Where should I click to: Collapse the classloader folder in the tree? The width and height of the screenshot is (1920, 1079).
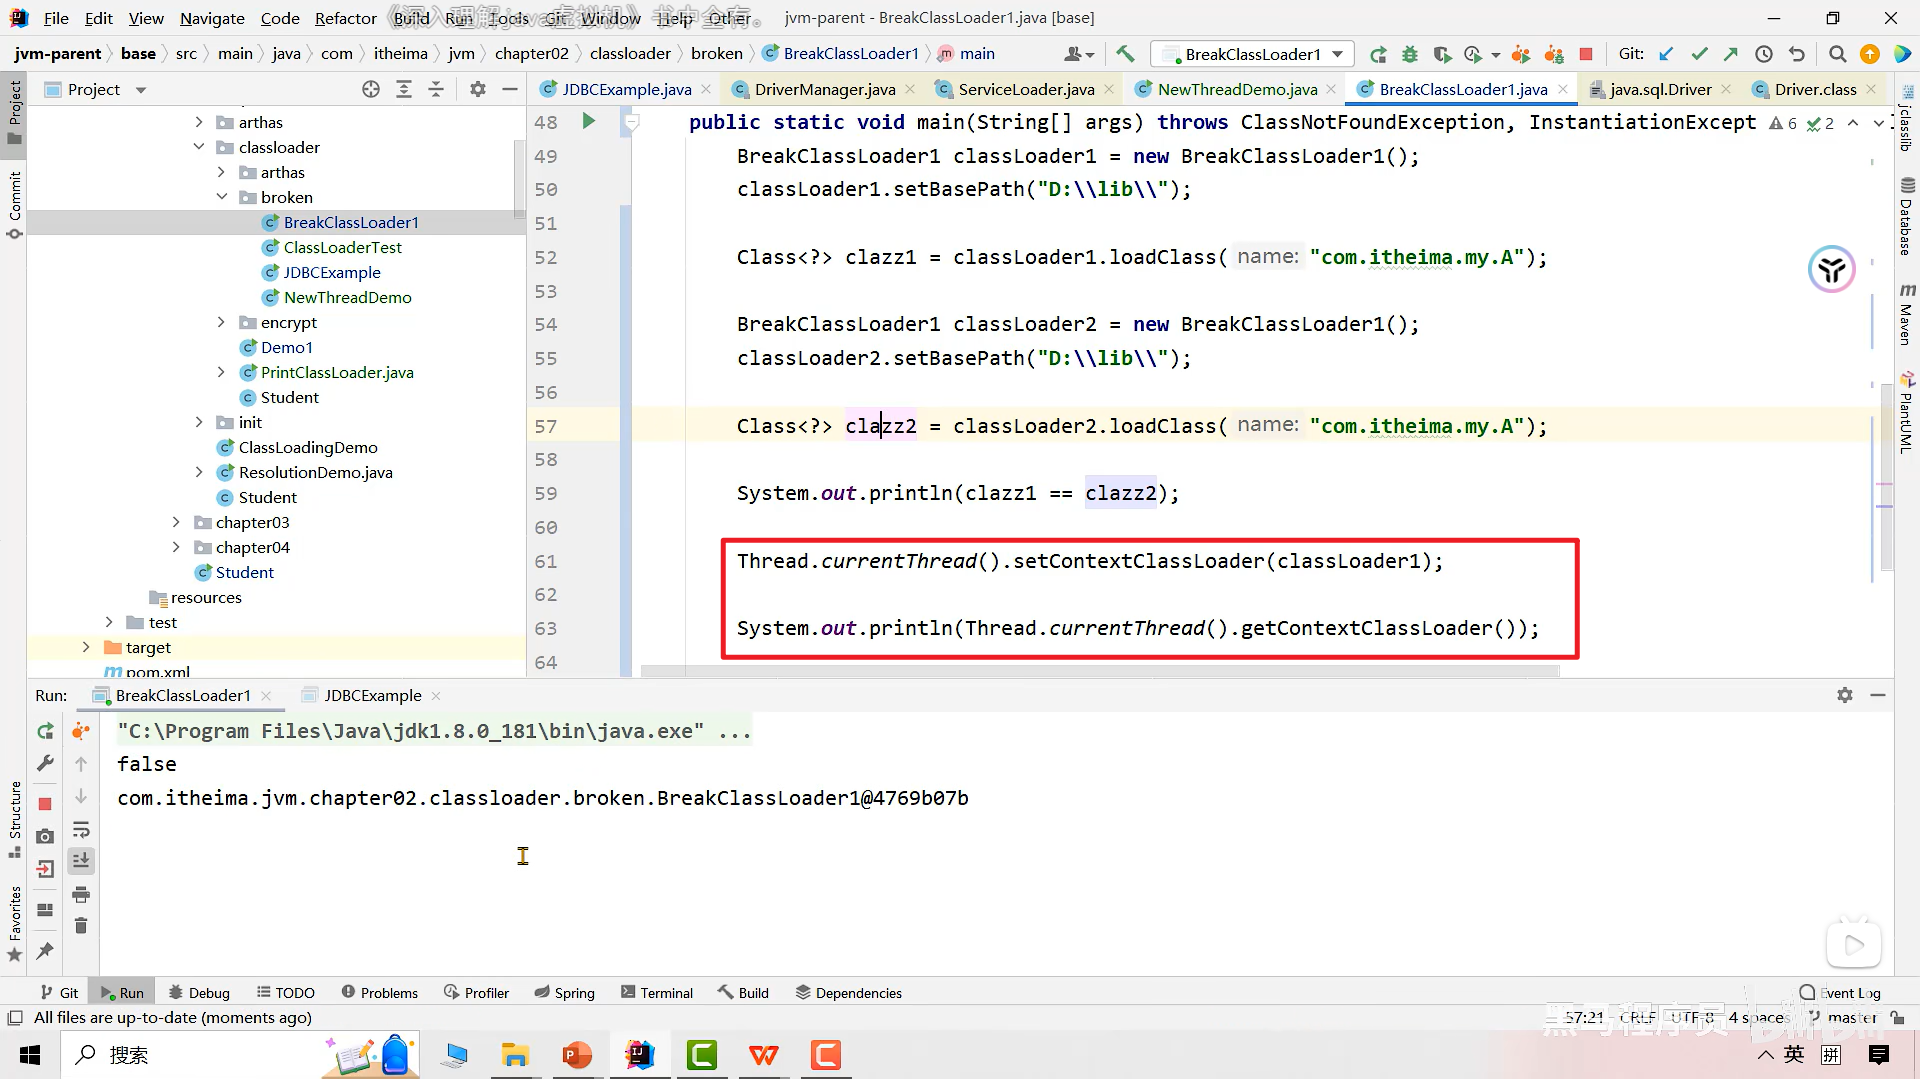(x=199, y=147)
